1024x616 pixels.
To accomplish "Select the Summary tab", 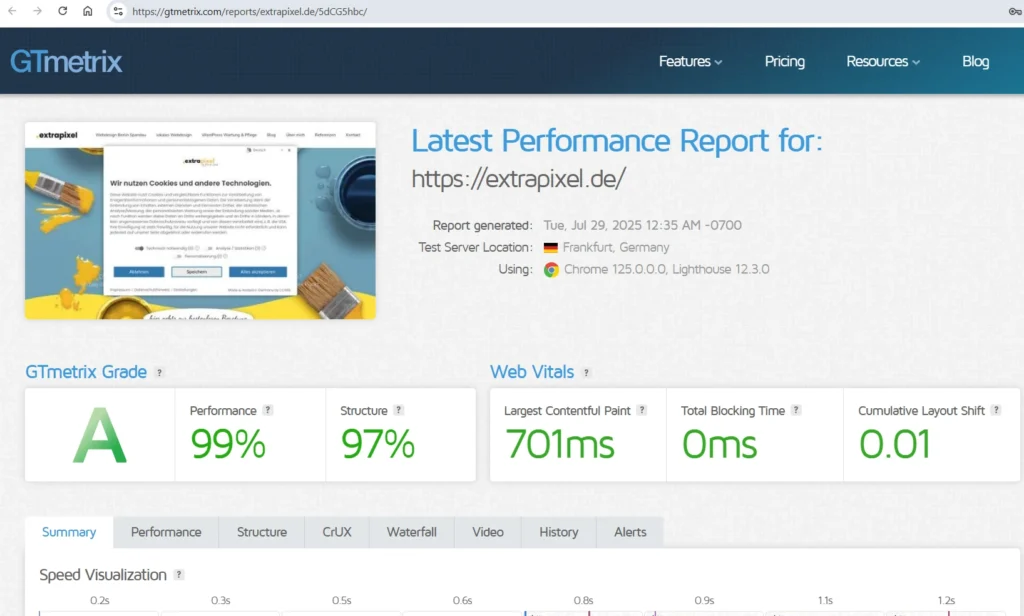I will pyautogui.click(x=69, y=532).
